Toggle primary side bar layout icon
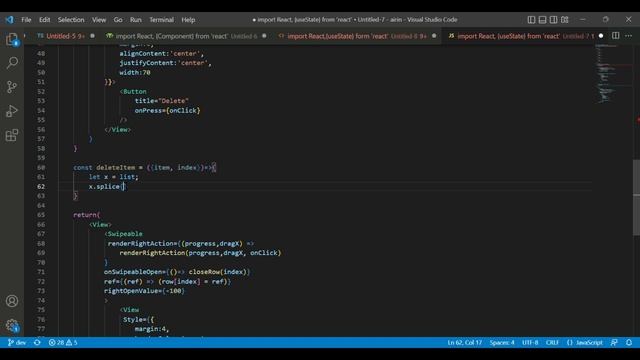This screenshot has width=640, height=360. click(531, 20)
